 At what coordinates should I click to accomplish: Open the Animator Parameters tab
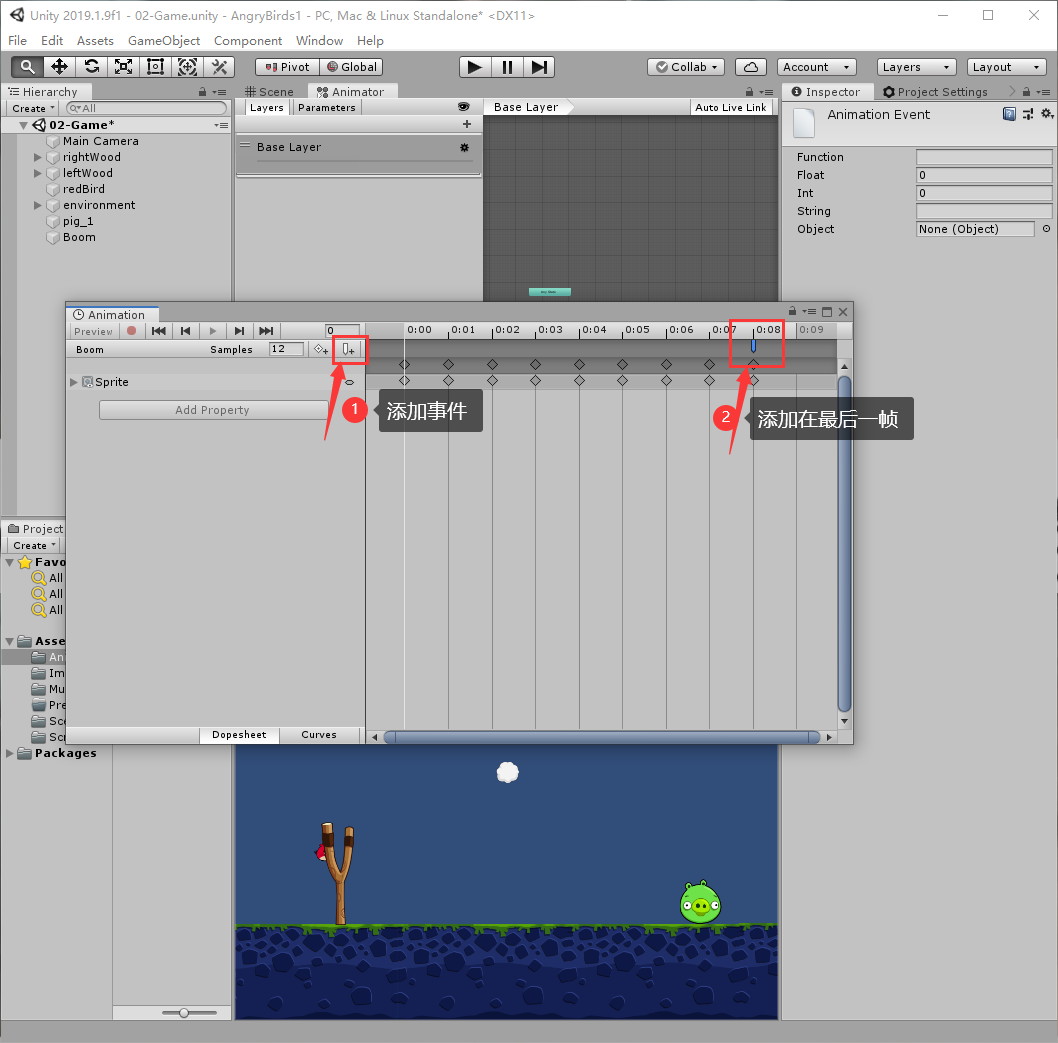tap(327, 107)
